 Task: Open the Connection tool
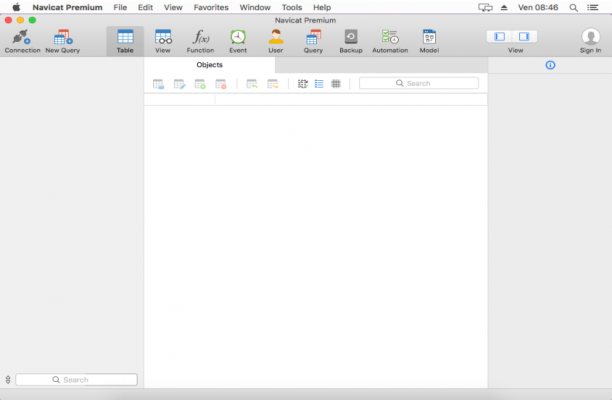point(22,41)
